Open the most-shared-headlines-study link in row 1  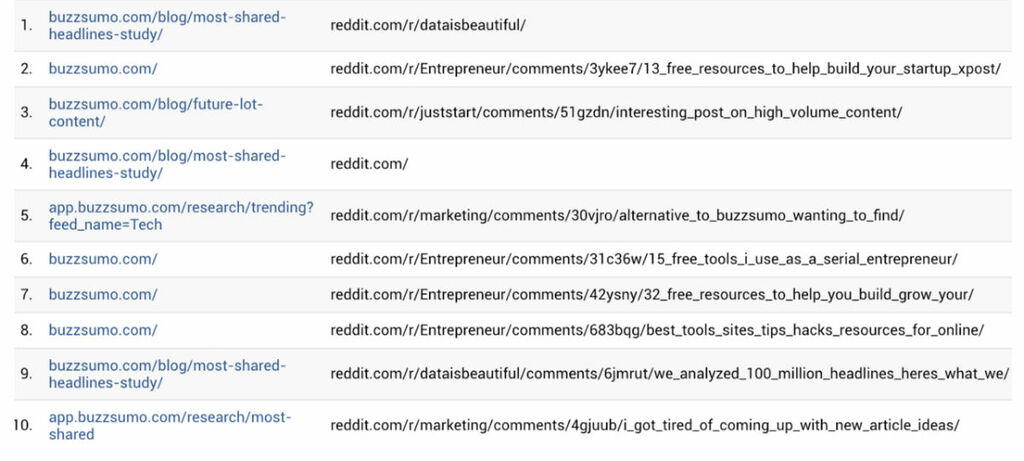click(166, 25)
